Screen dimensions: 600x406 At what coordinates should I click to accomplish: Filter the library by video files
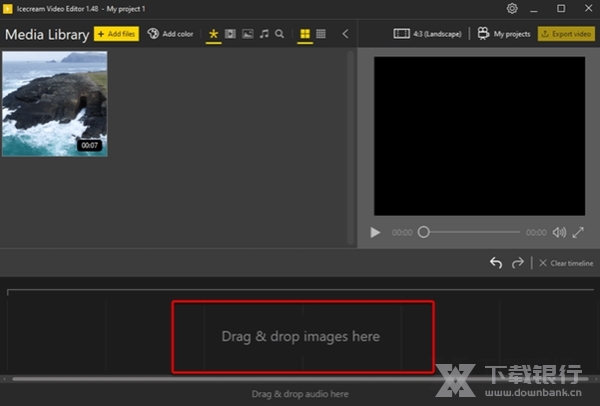(230, 34)
